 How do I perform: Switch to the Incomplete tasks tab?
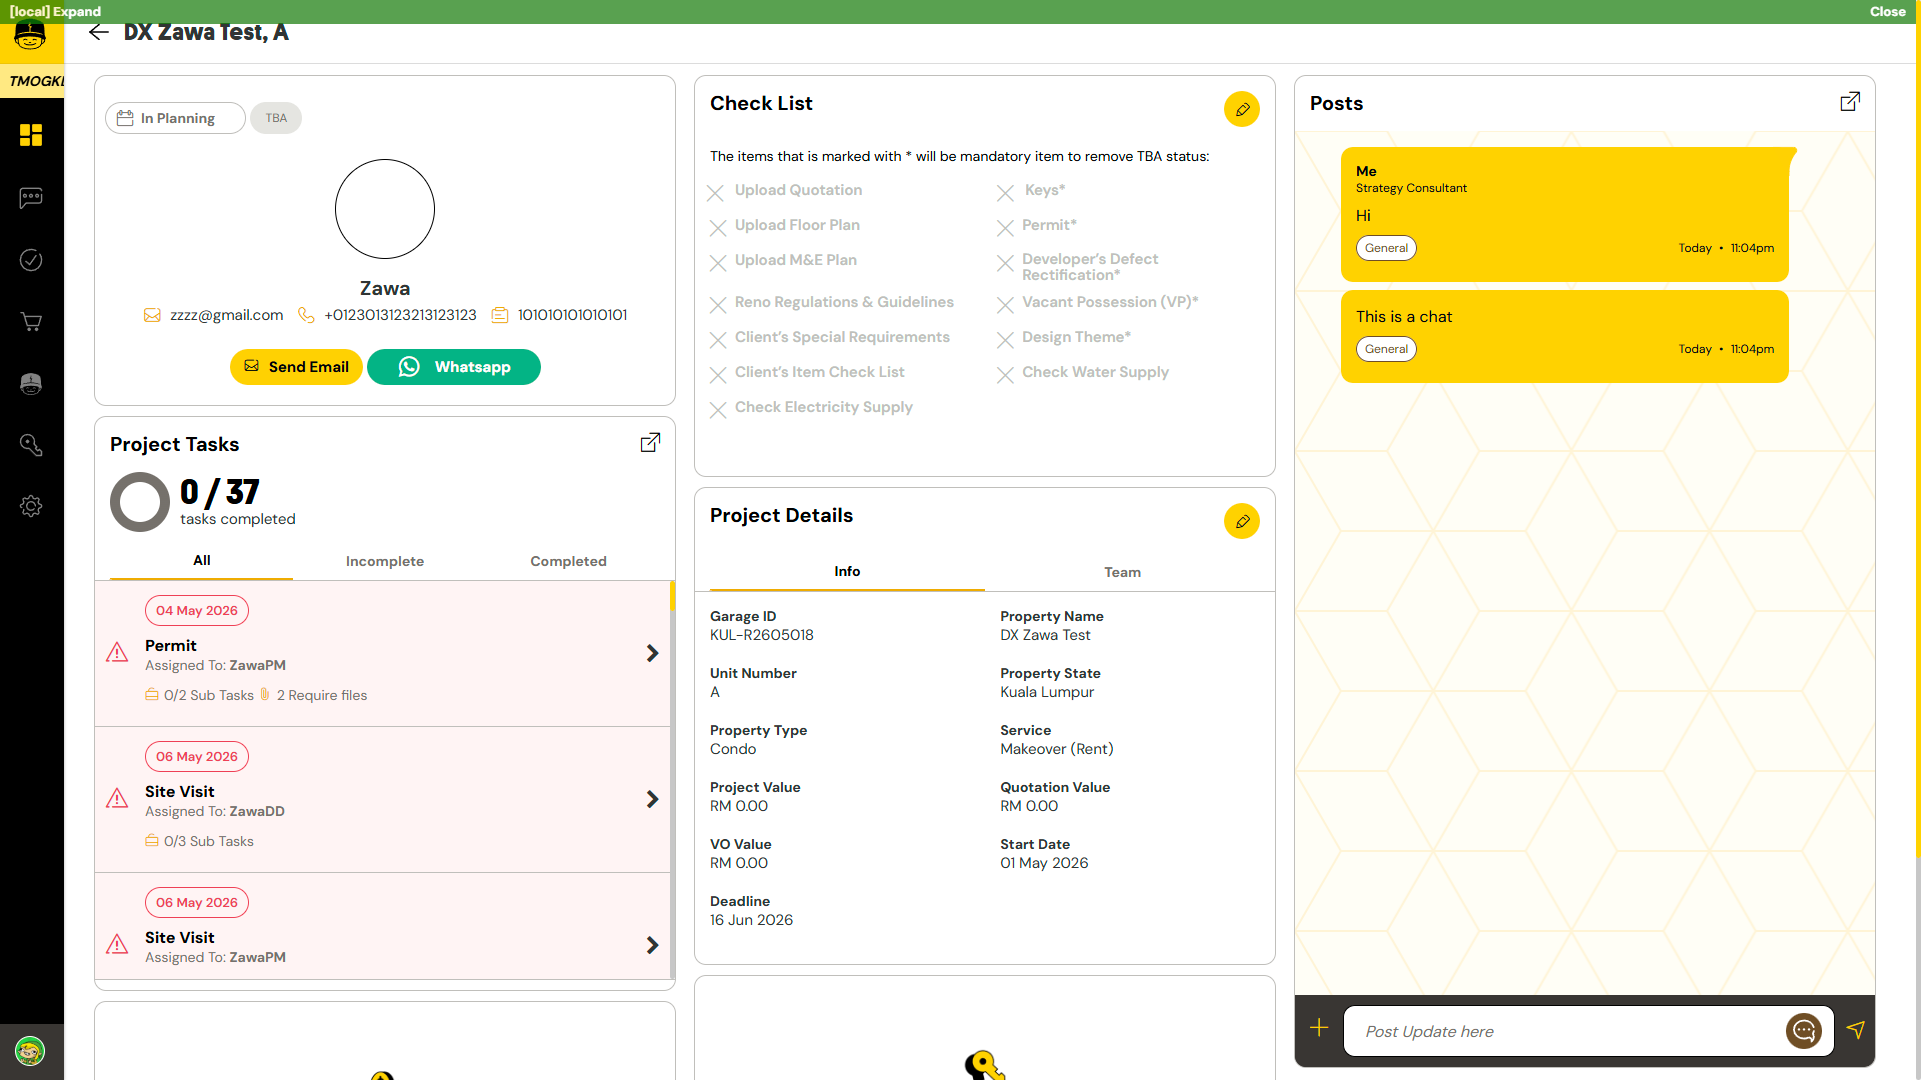[x=385, y=561]
